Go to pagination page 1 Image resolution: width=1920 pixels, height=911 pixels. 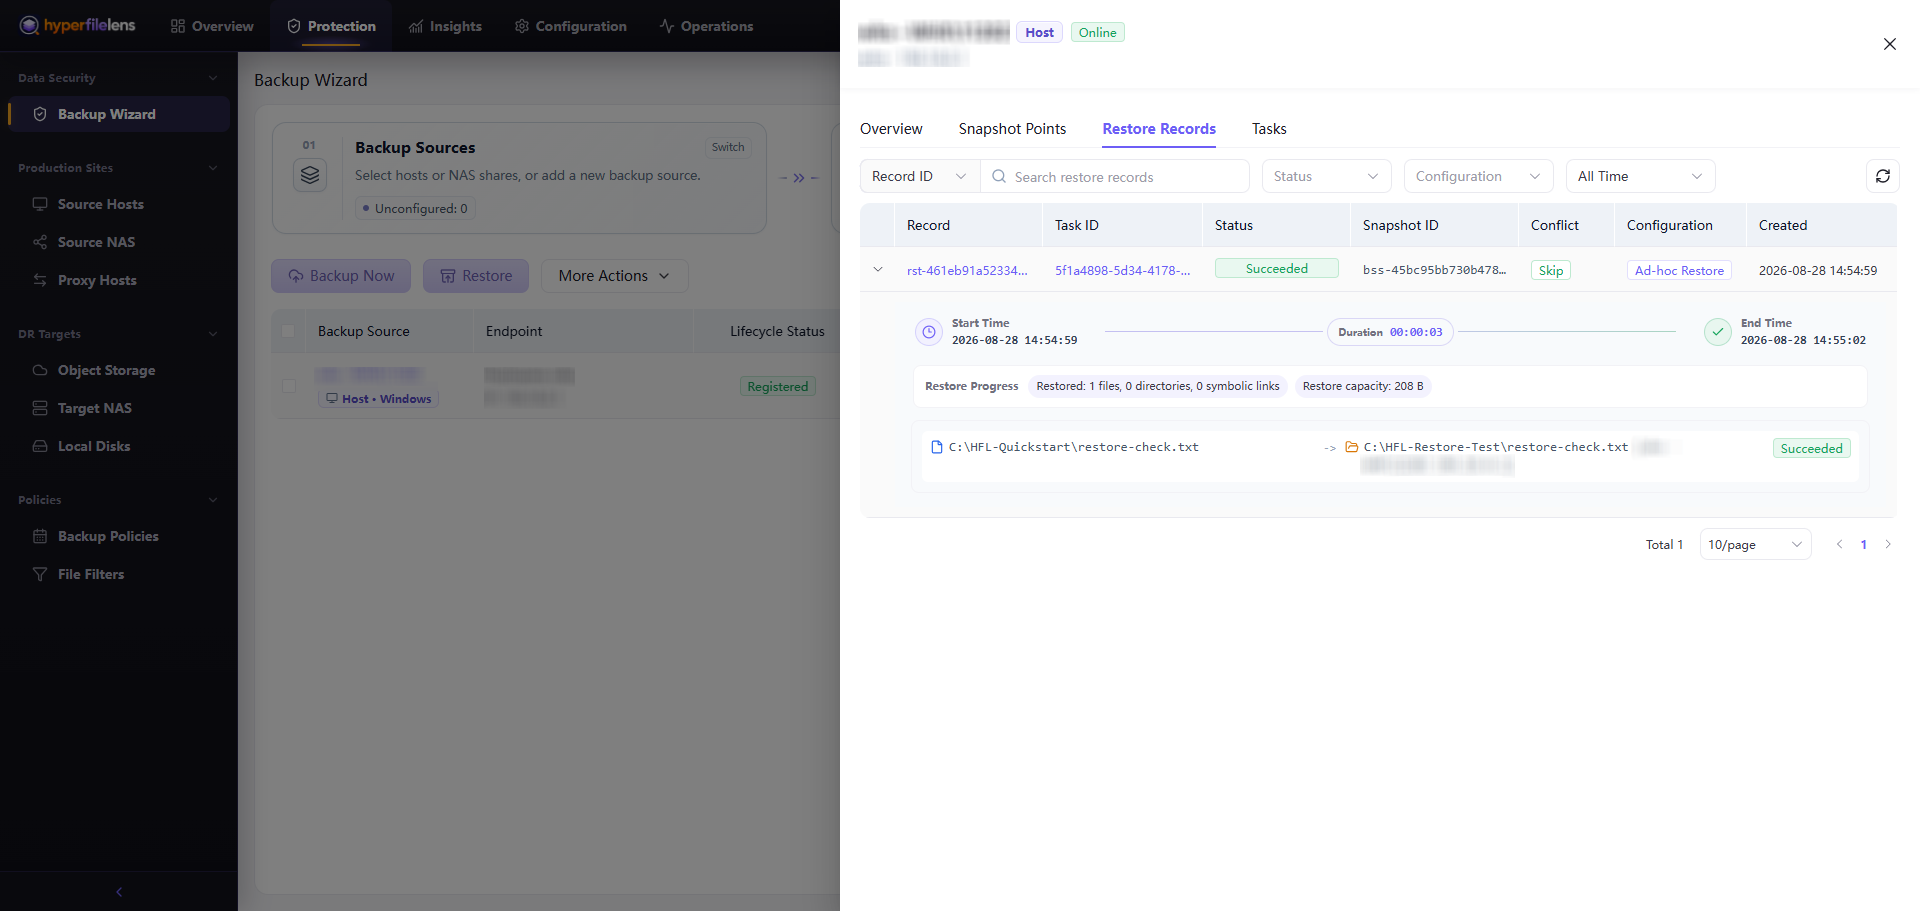pyautogui.click(x=1864, y=544)
